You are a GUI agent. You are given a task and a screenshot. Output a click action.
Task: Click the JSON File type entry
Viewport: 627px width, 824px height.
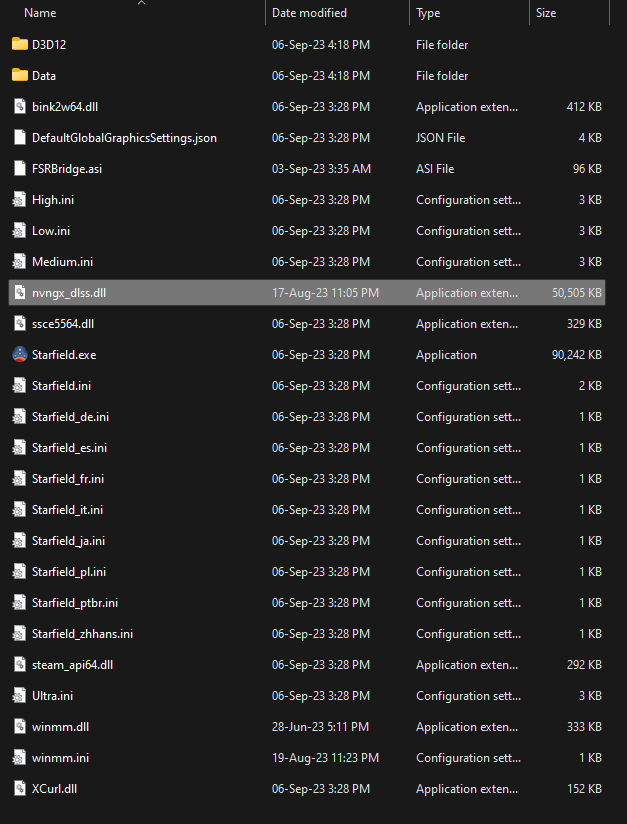point(440,138)
